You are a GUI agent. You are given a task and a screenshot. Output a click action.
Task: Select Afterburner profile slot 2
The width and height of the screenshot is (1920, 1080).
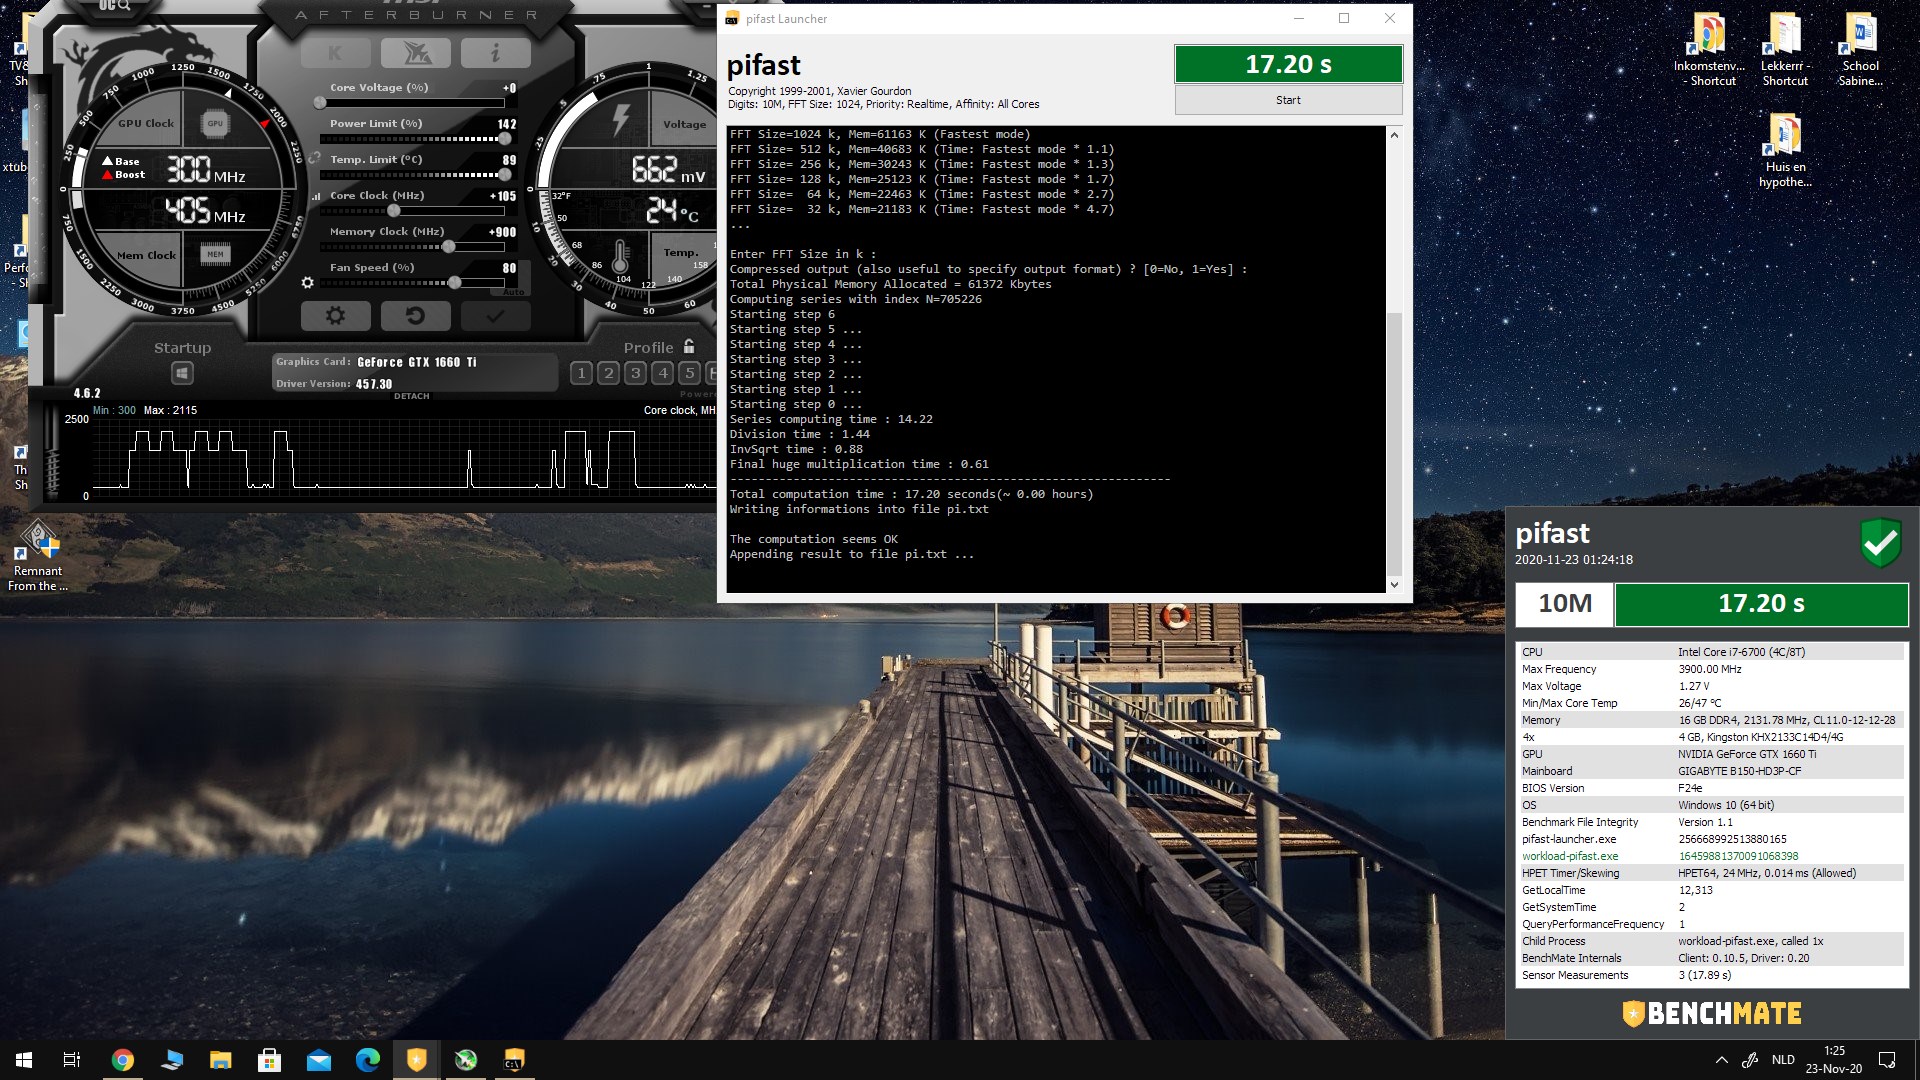pos(608,373)
